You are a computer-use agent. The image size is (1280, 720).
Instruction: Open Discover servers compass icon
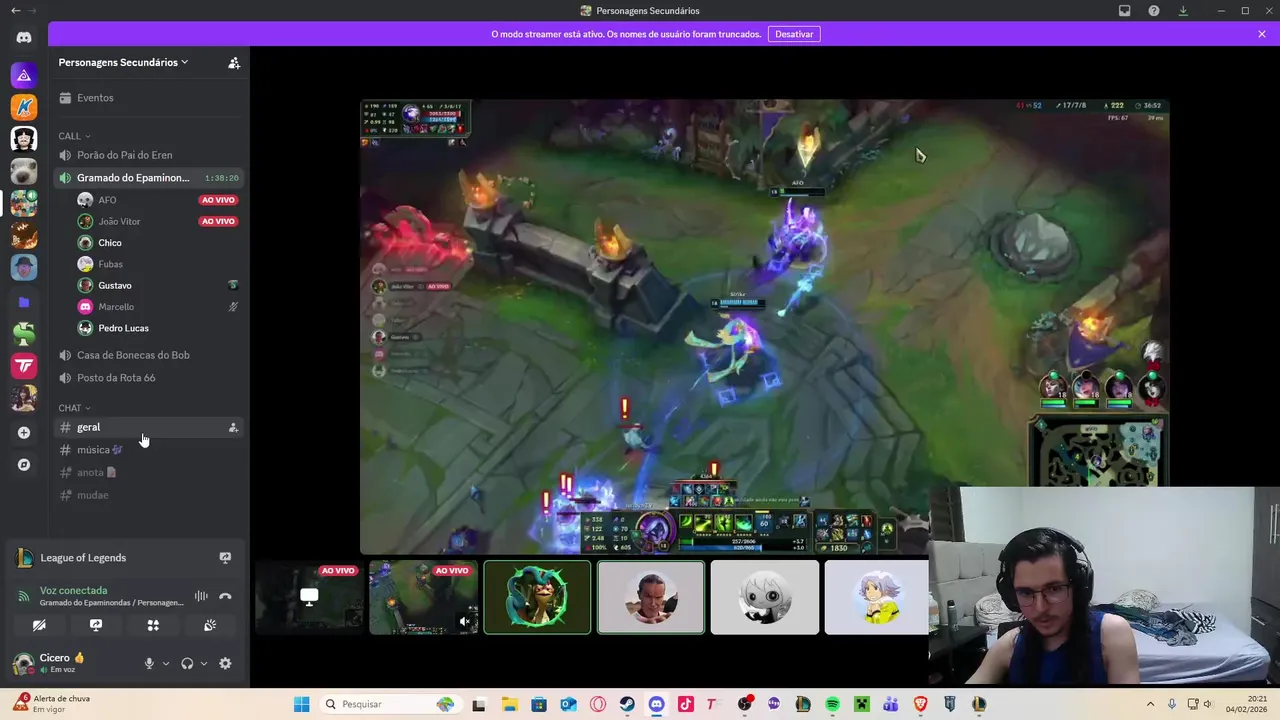(x=24, y=465)
